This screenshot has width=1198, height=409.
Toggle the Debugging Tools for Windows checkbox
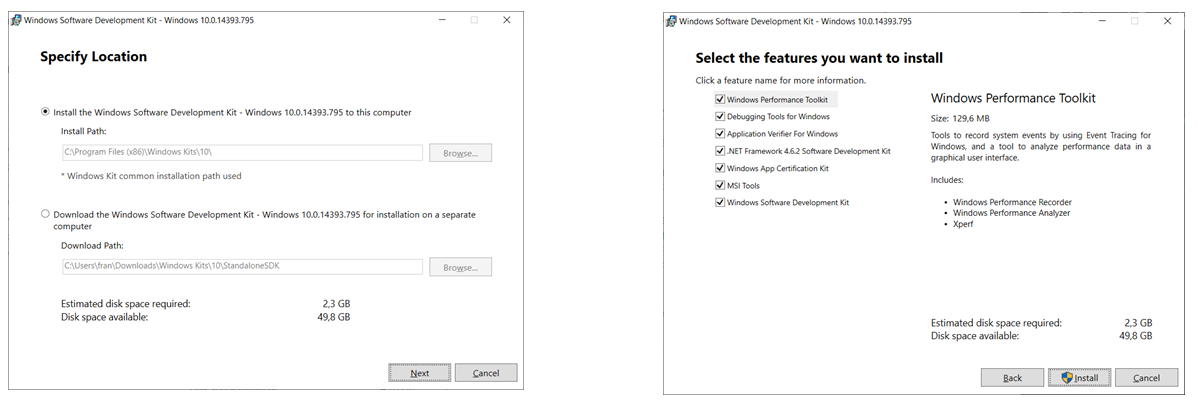pyautogui.click(x=720, y=117)
